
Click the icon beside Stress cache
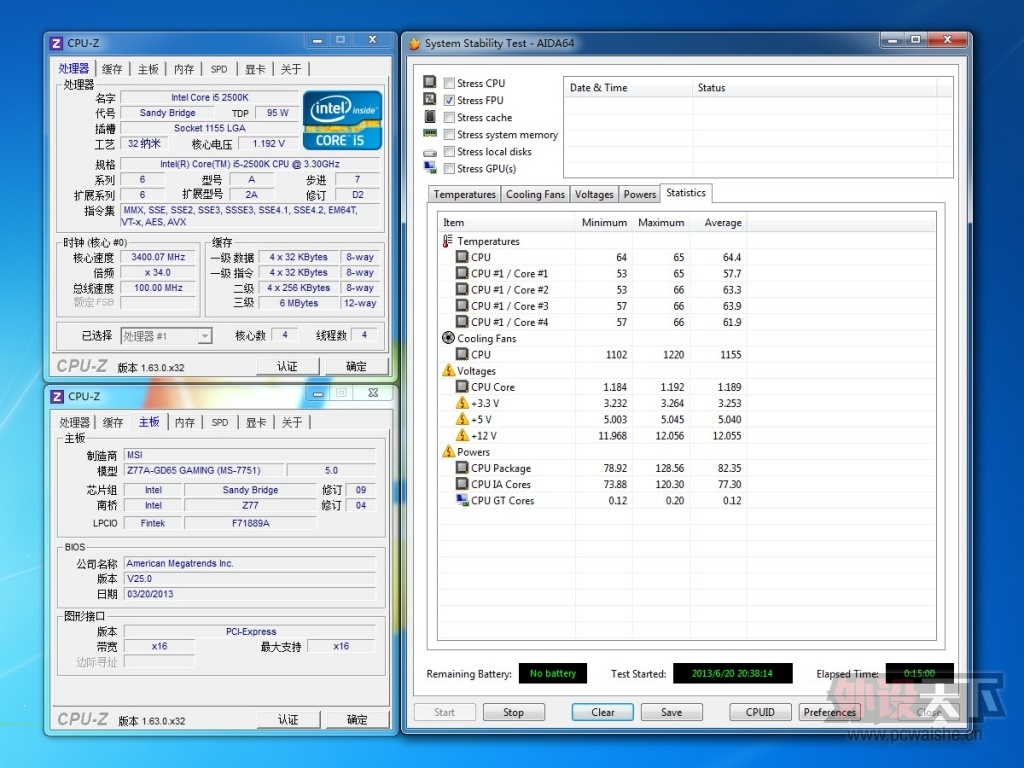(x=430, y=116)
